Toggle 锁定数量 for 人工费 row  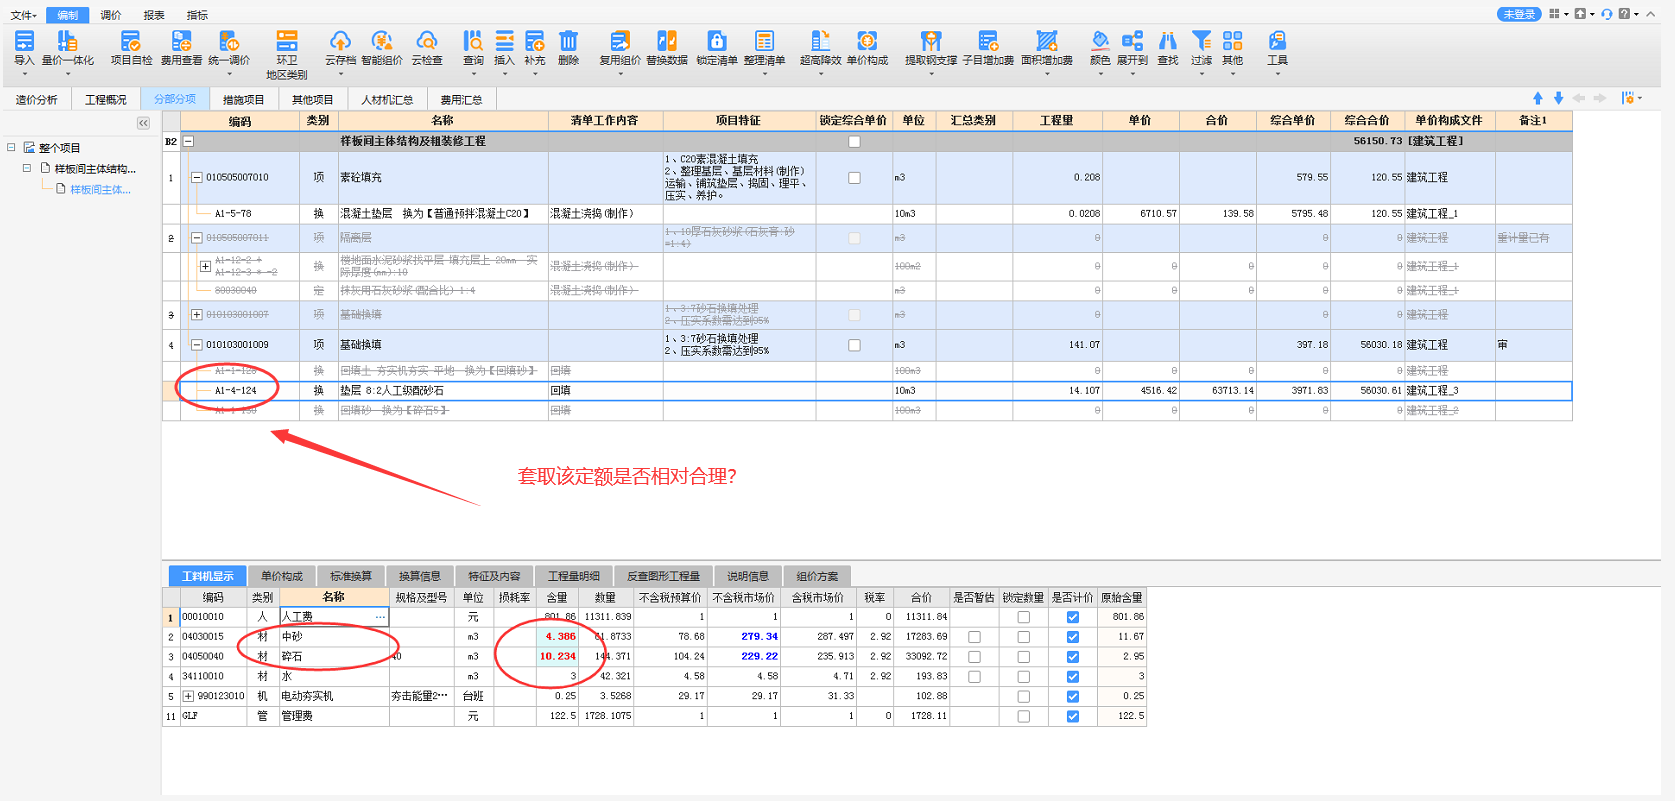coord(1023,617)
